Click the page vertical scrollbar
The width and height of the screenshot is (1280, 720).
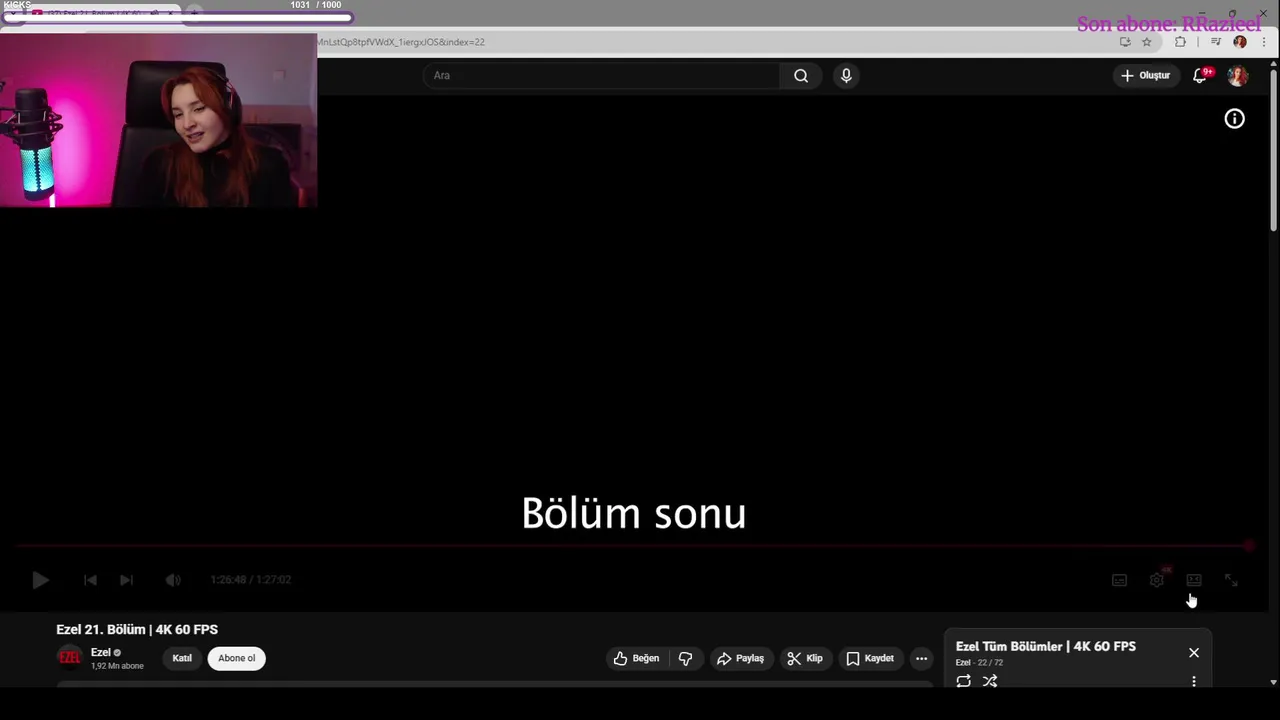click(1273, 150)
